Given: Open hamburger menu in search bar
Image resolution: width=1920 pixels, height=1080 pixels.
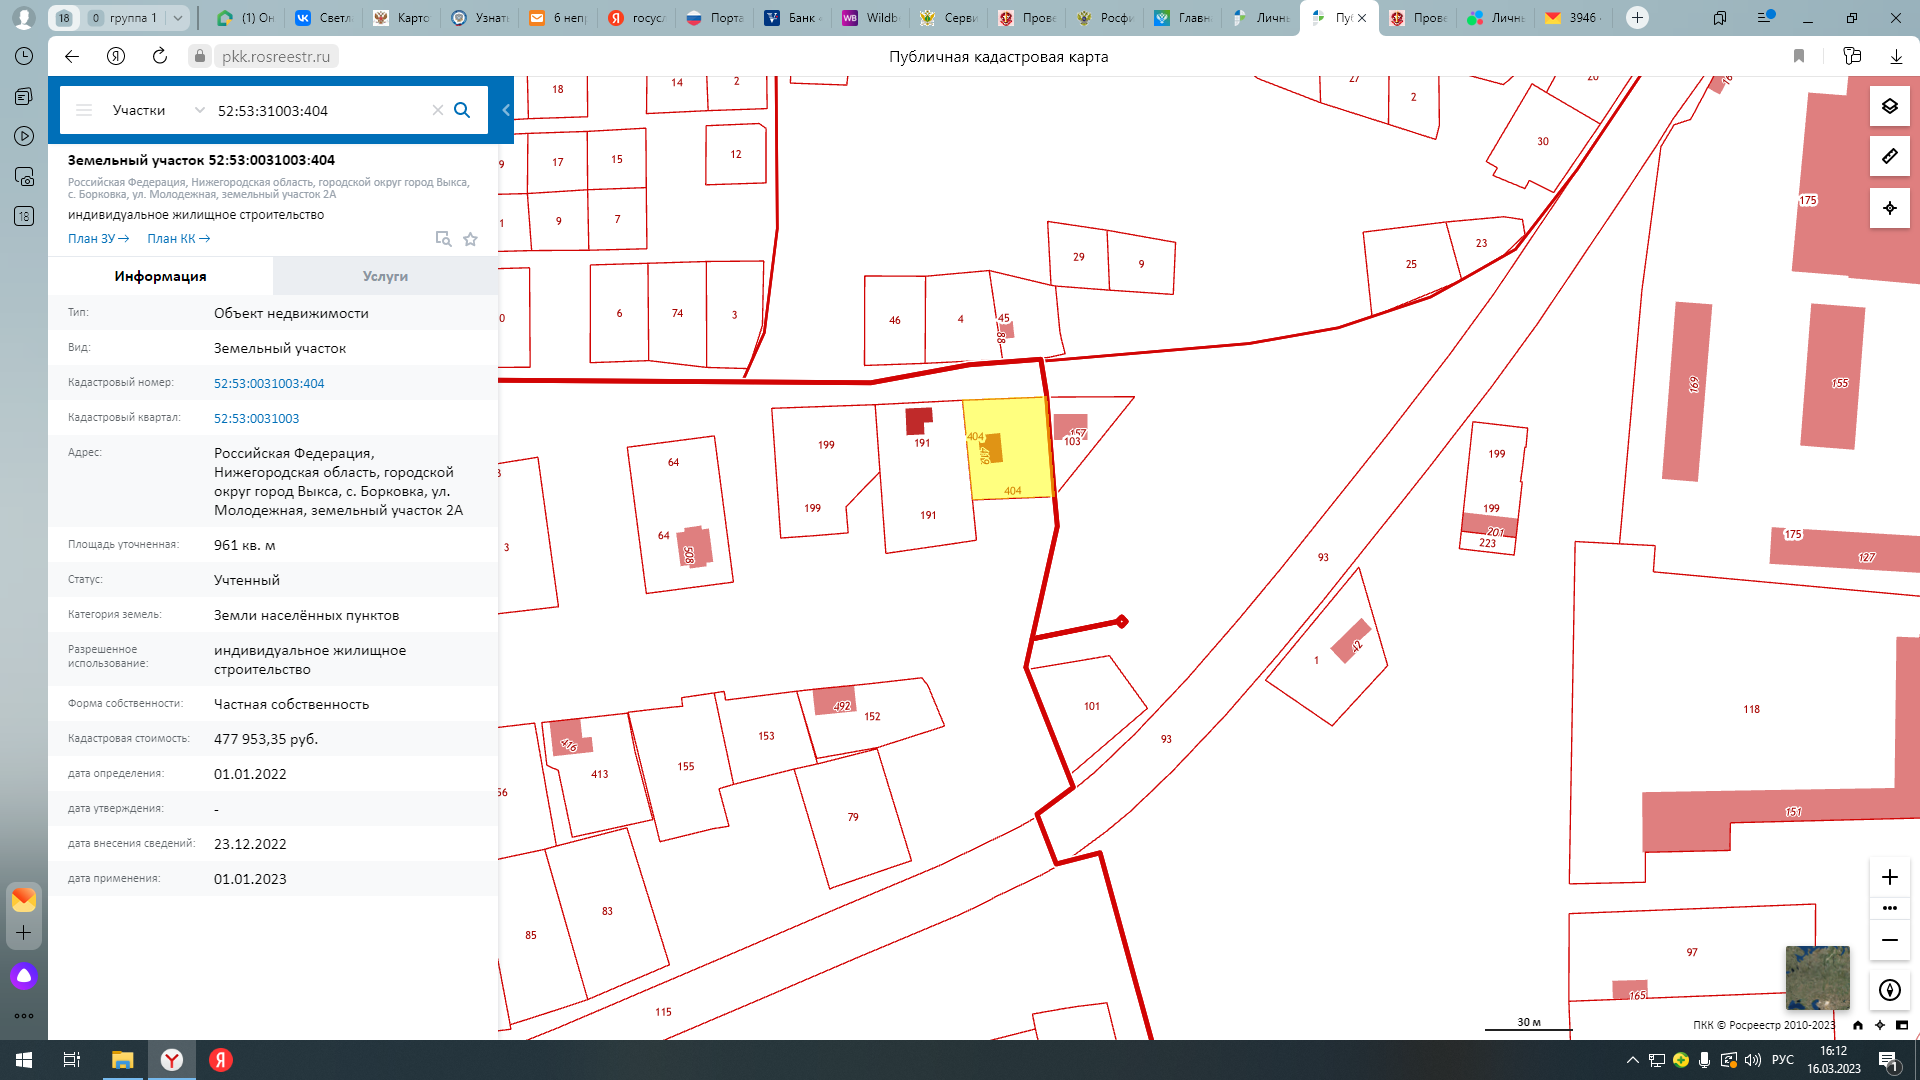Looking at the screenshot, I should (x=84, y=110).
